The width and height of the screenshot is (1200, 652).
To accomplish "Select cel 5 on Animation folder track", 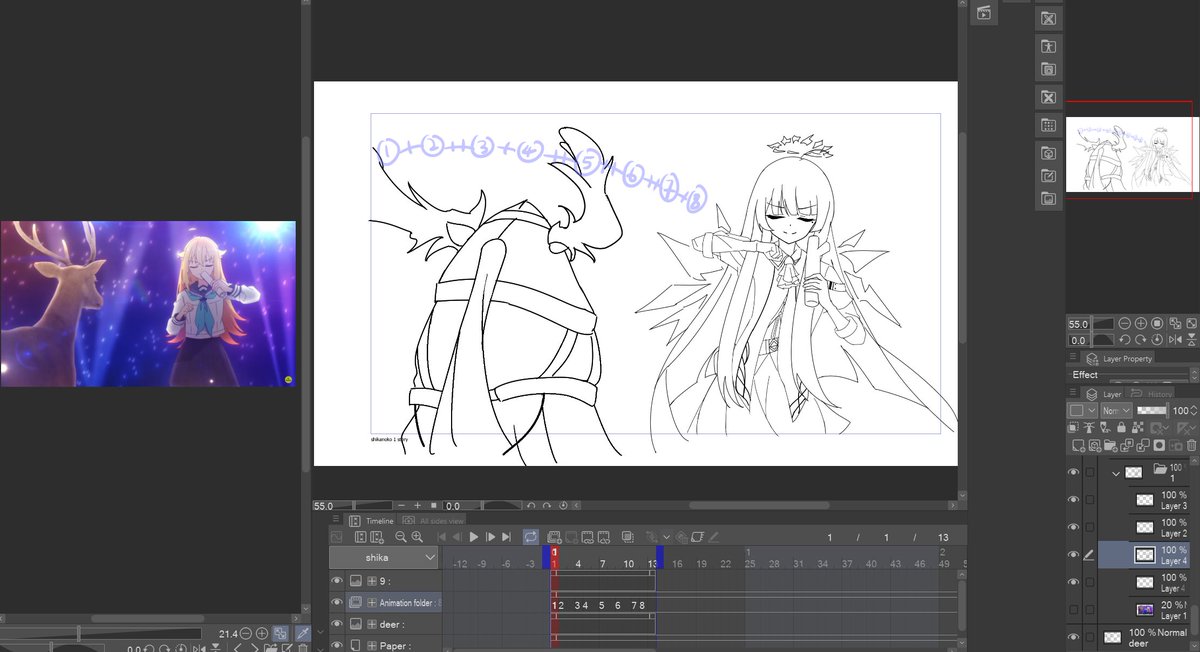I will click(601, 605).
